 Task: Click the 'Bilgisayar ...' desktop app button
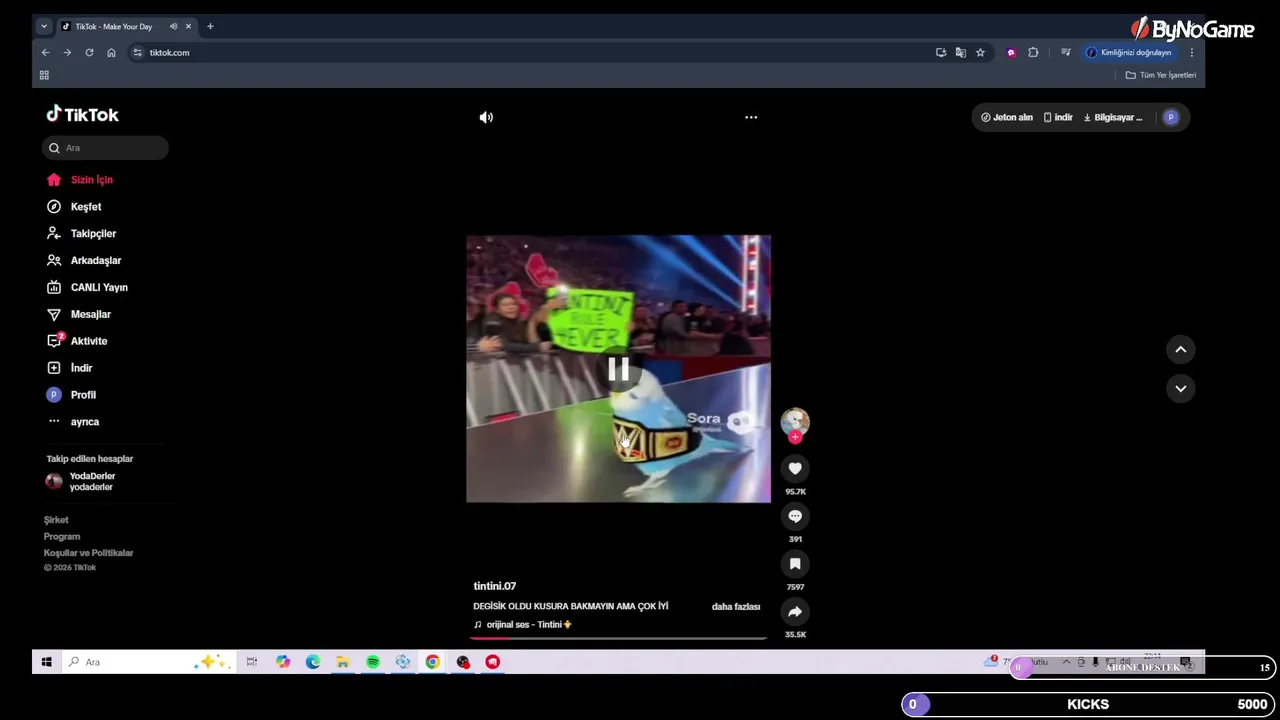[1112, 117]
